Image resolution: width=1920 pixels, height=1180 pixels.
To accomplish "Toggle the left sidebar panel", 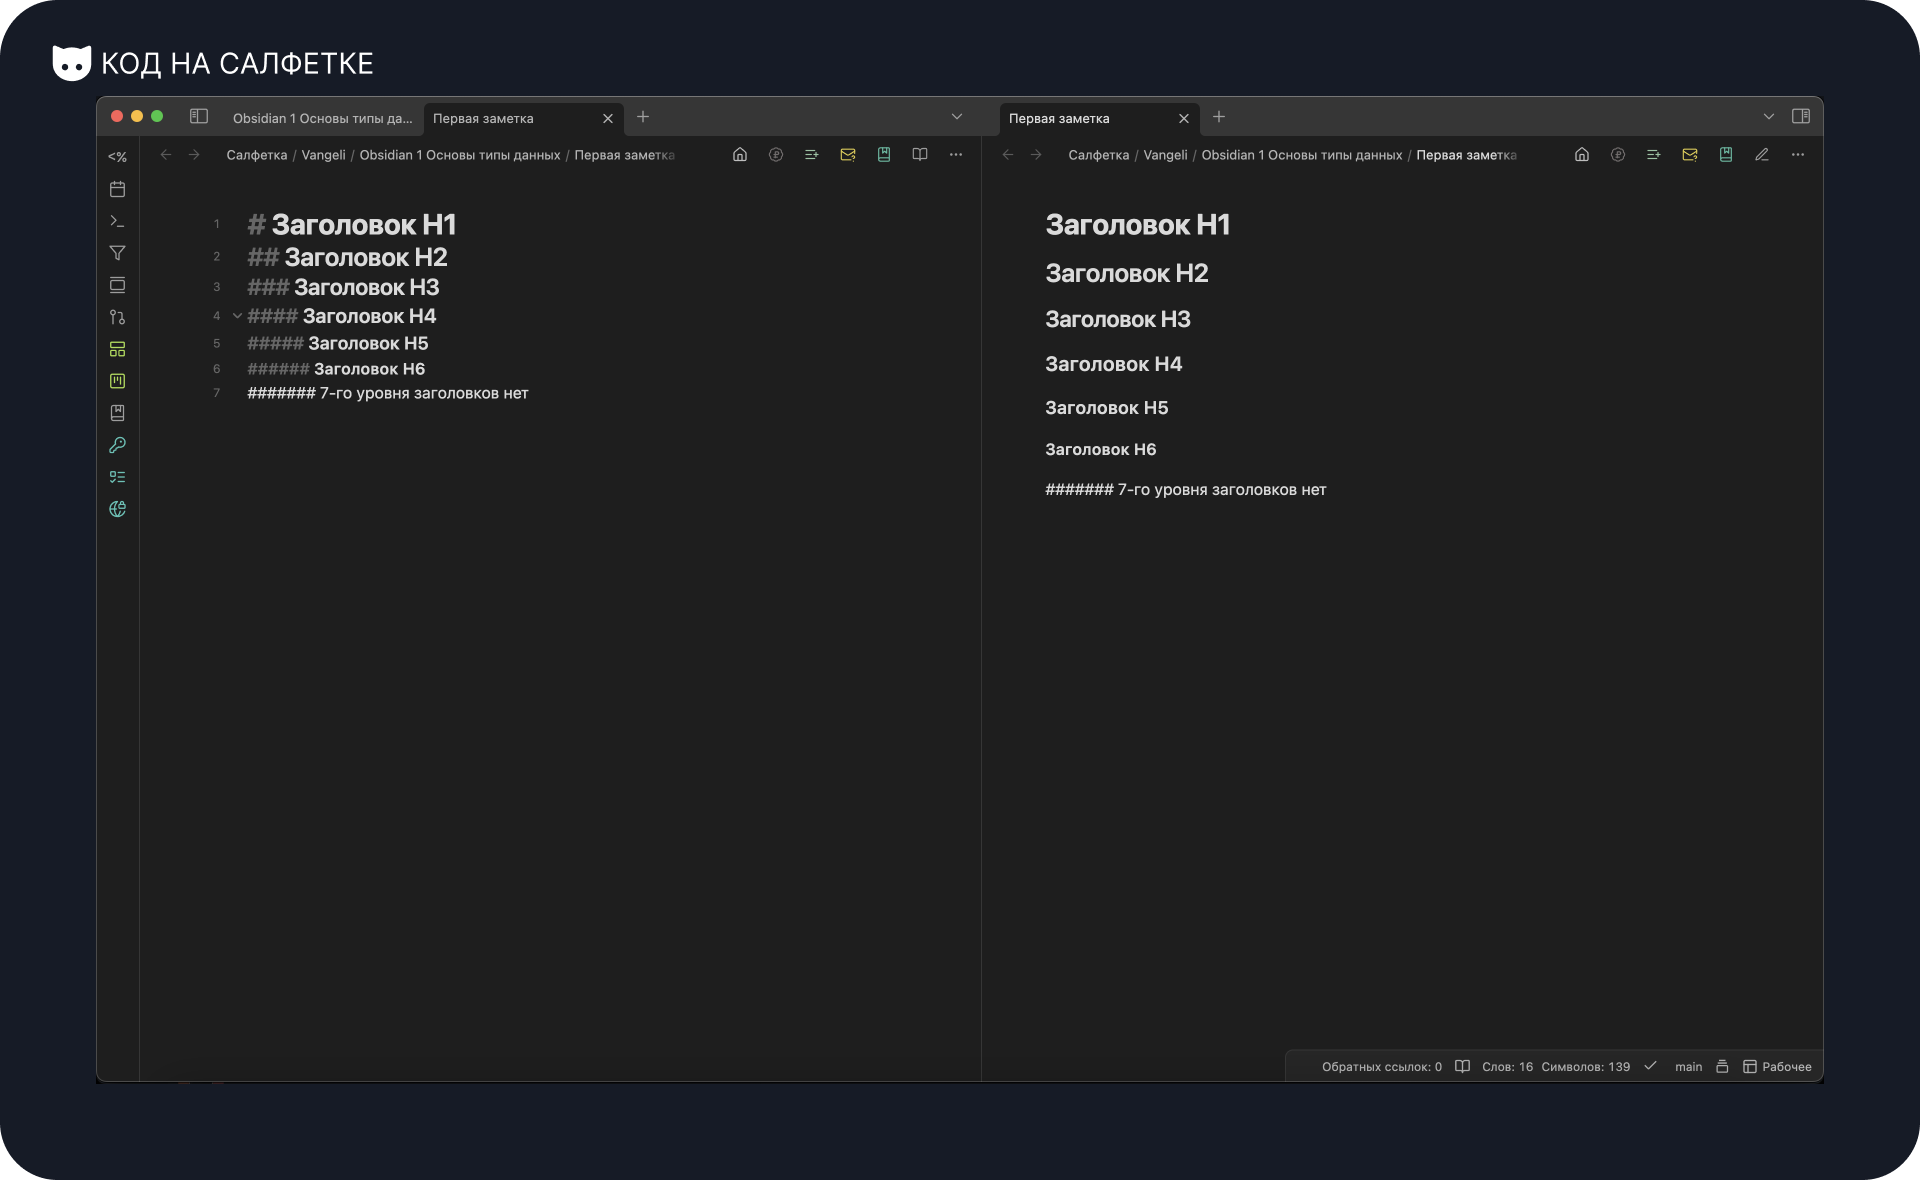I will (x=199, y=117).
